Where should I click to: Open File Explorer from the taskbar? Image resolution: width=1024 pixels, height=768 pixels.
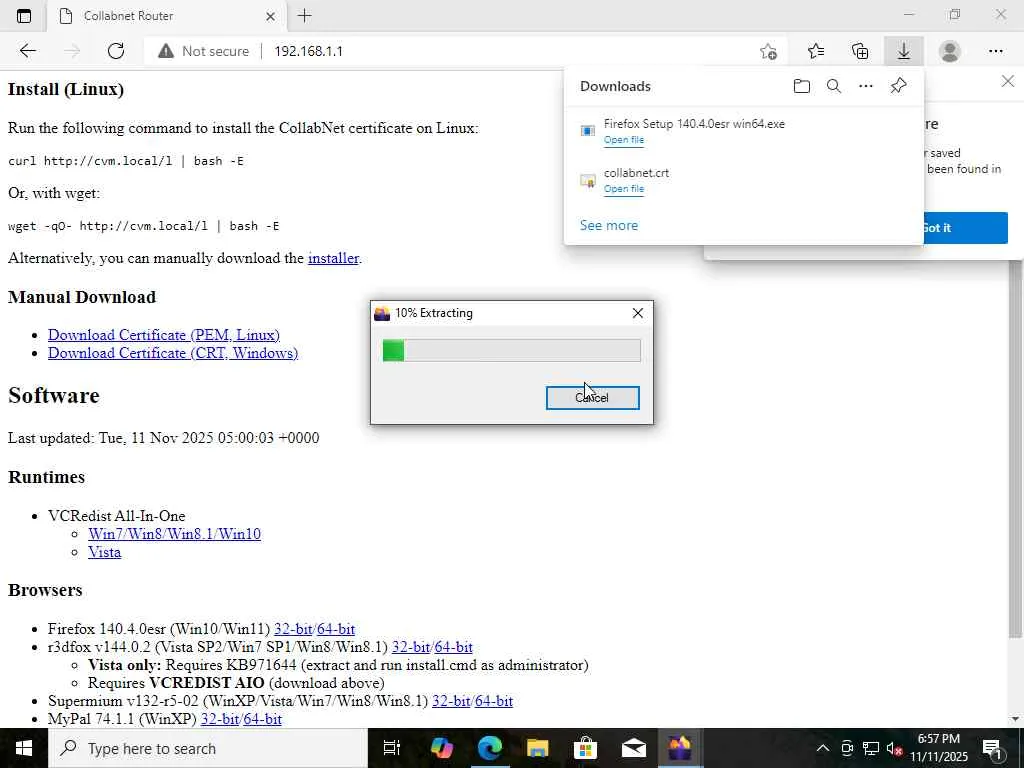(537, 748)
